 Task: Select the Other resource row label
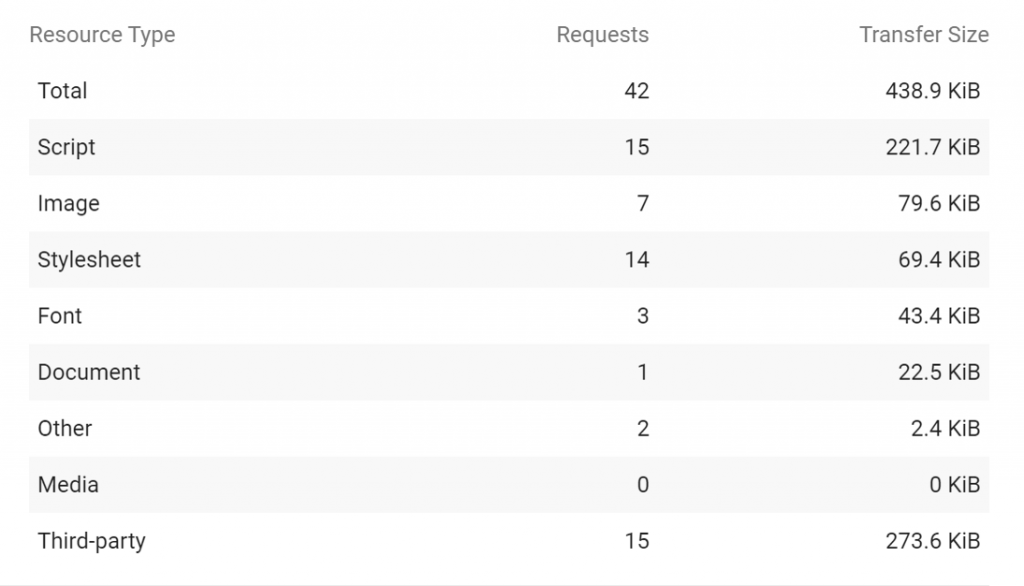(x=65, y=428)
